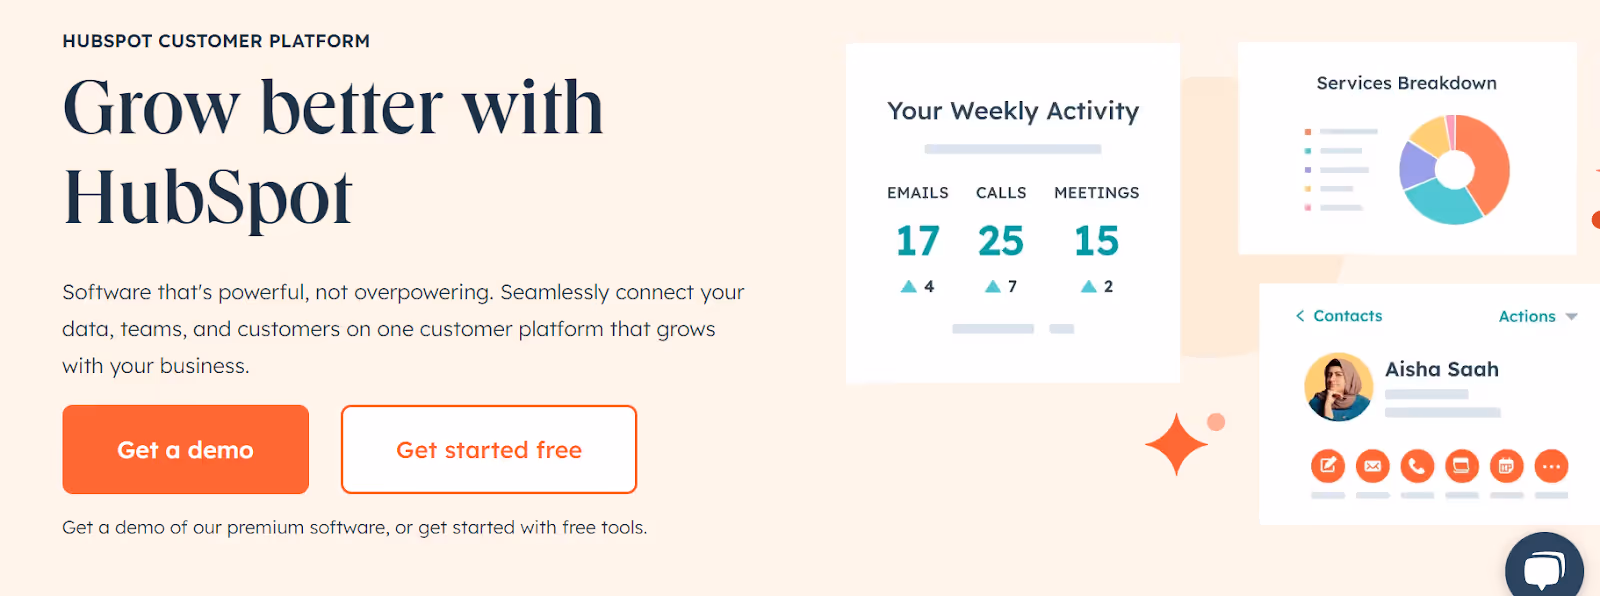Screen dimensions: 1600x596
Task: Open the calendar scheduling icon for Aisha
Action: (x=1507, y=466)
